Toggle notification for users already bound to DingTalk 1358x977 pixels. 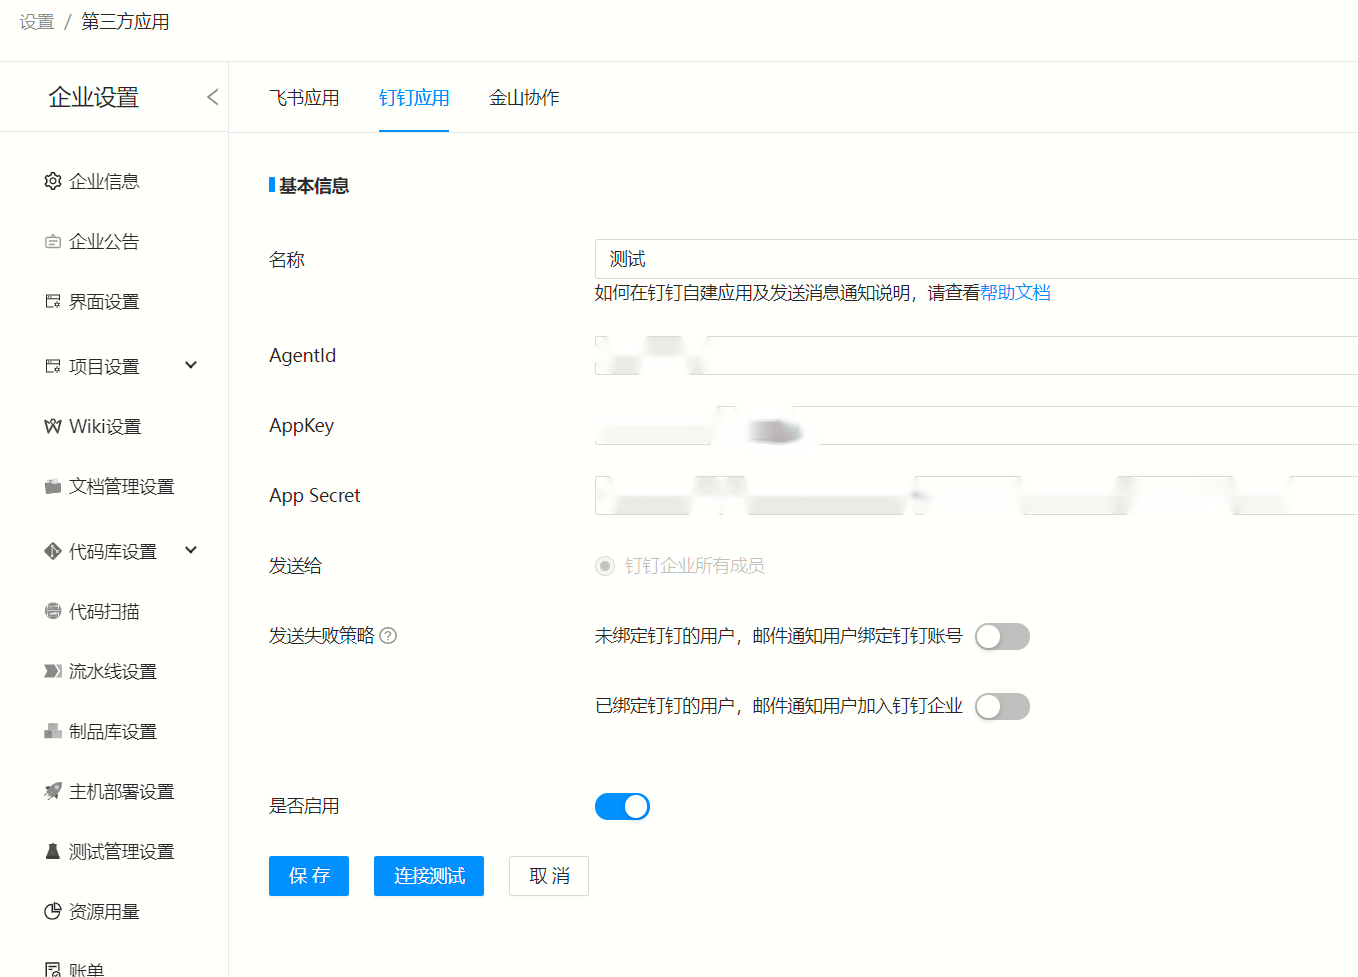coord(1002,706)
